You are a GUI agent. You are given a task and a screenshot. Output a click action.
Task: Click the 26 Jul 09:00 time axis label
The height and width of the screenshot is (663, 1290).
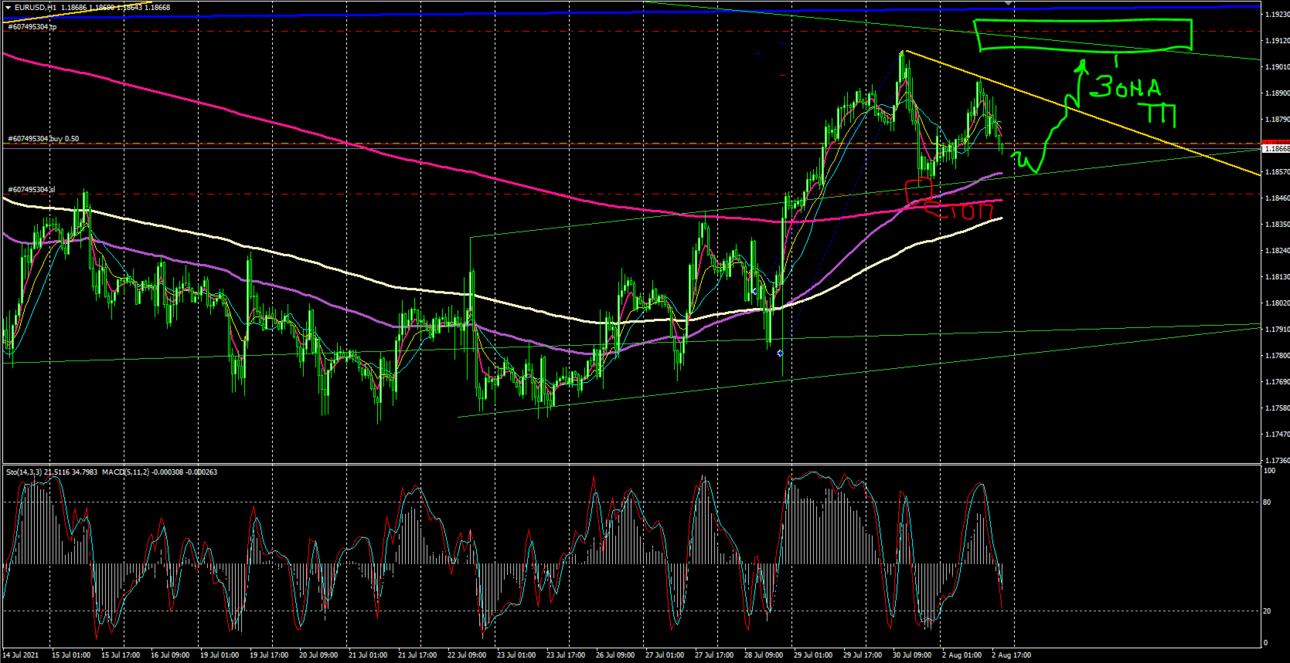[616, 655]
